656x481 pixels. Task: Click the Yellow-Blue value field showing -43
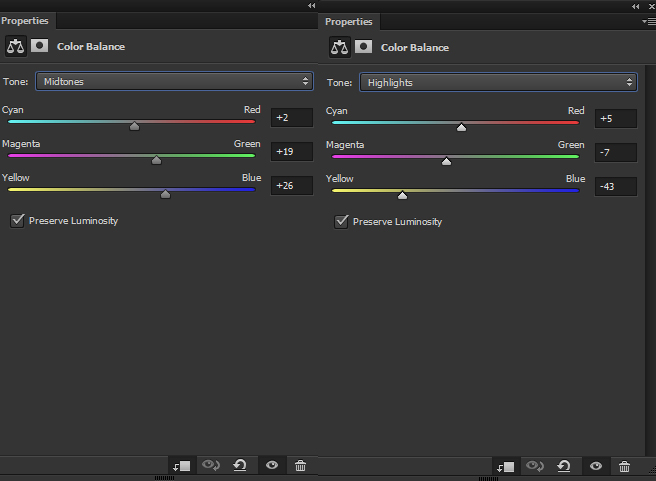(615, 187)
